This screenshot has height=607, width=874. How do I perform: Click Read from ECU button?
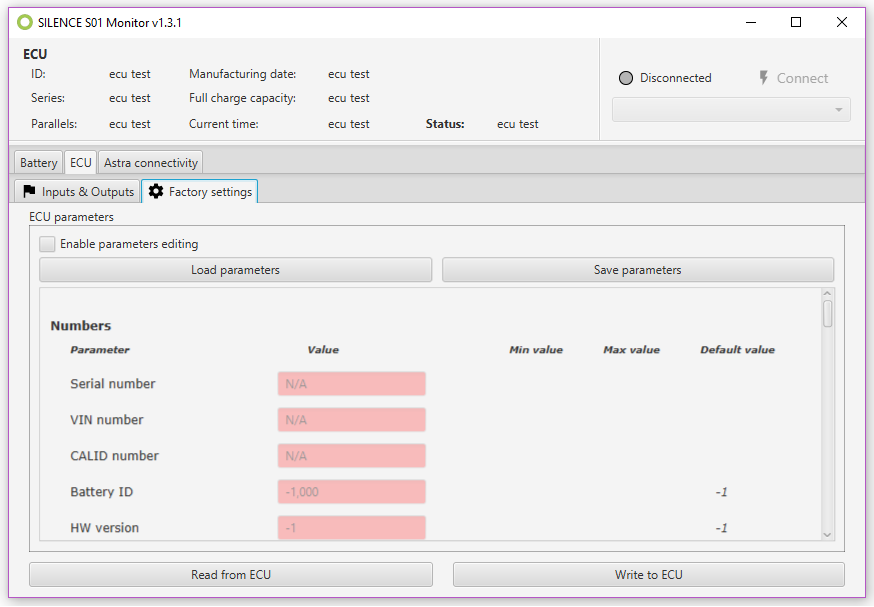coord(231,575)
